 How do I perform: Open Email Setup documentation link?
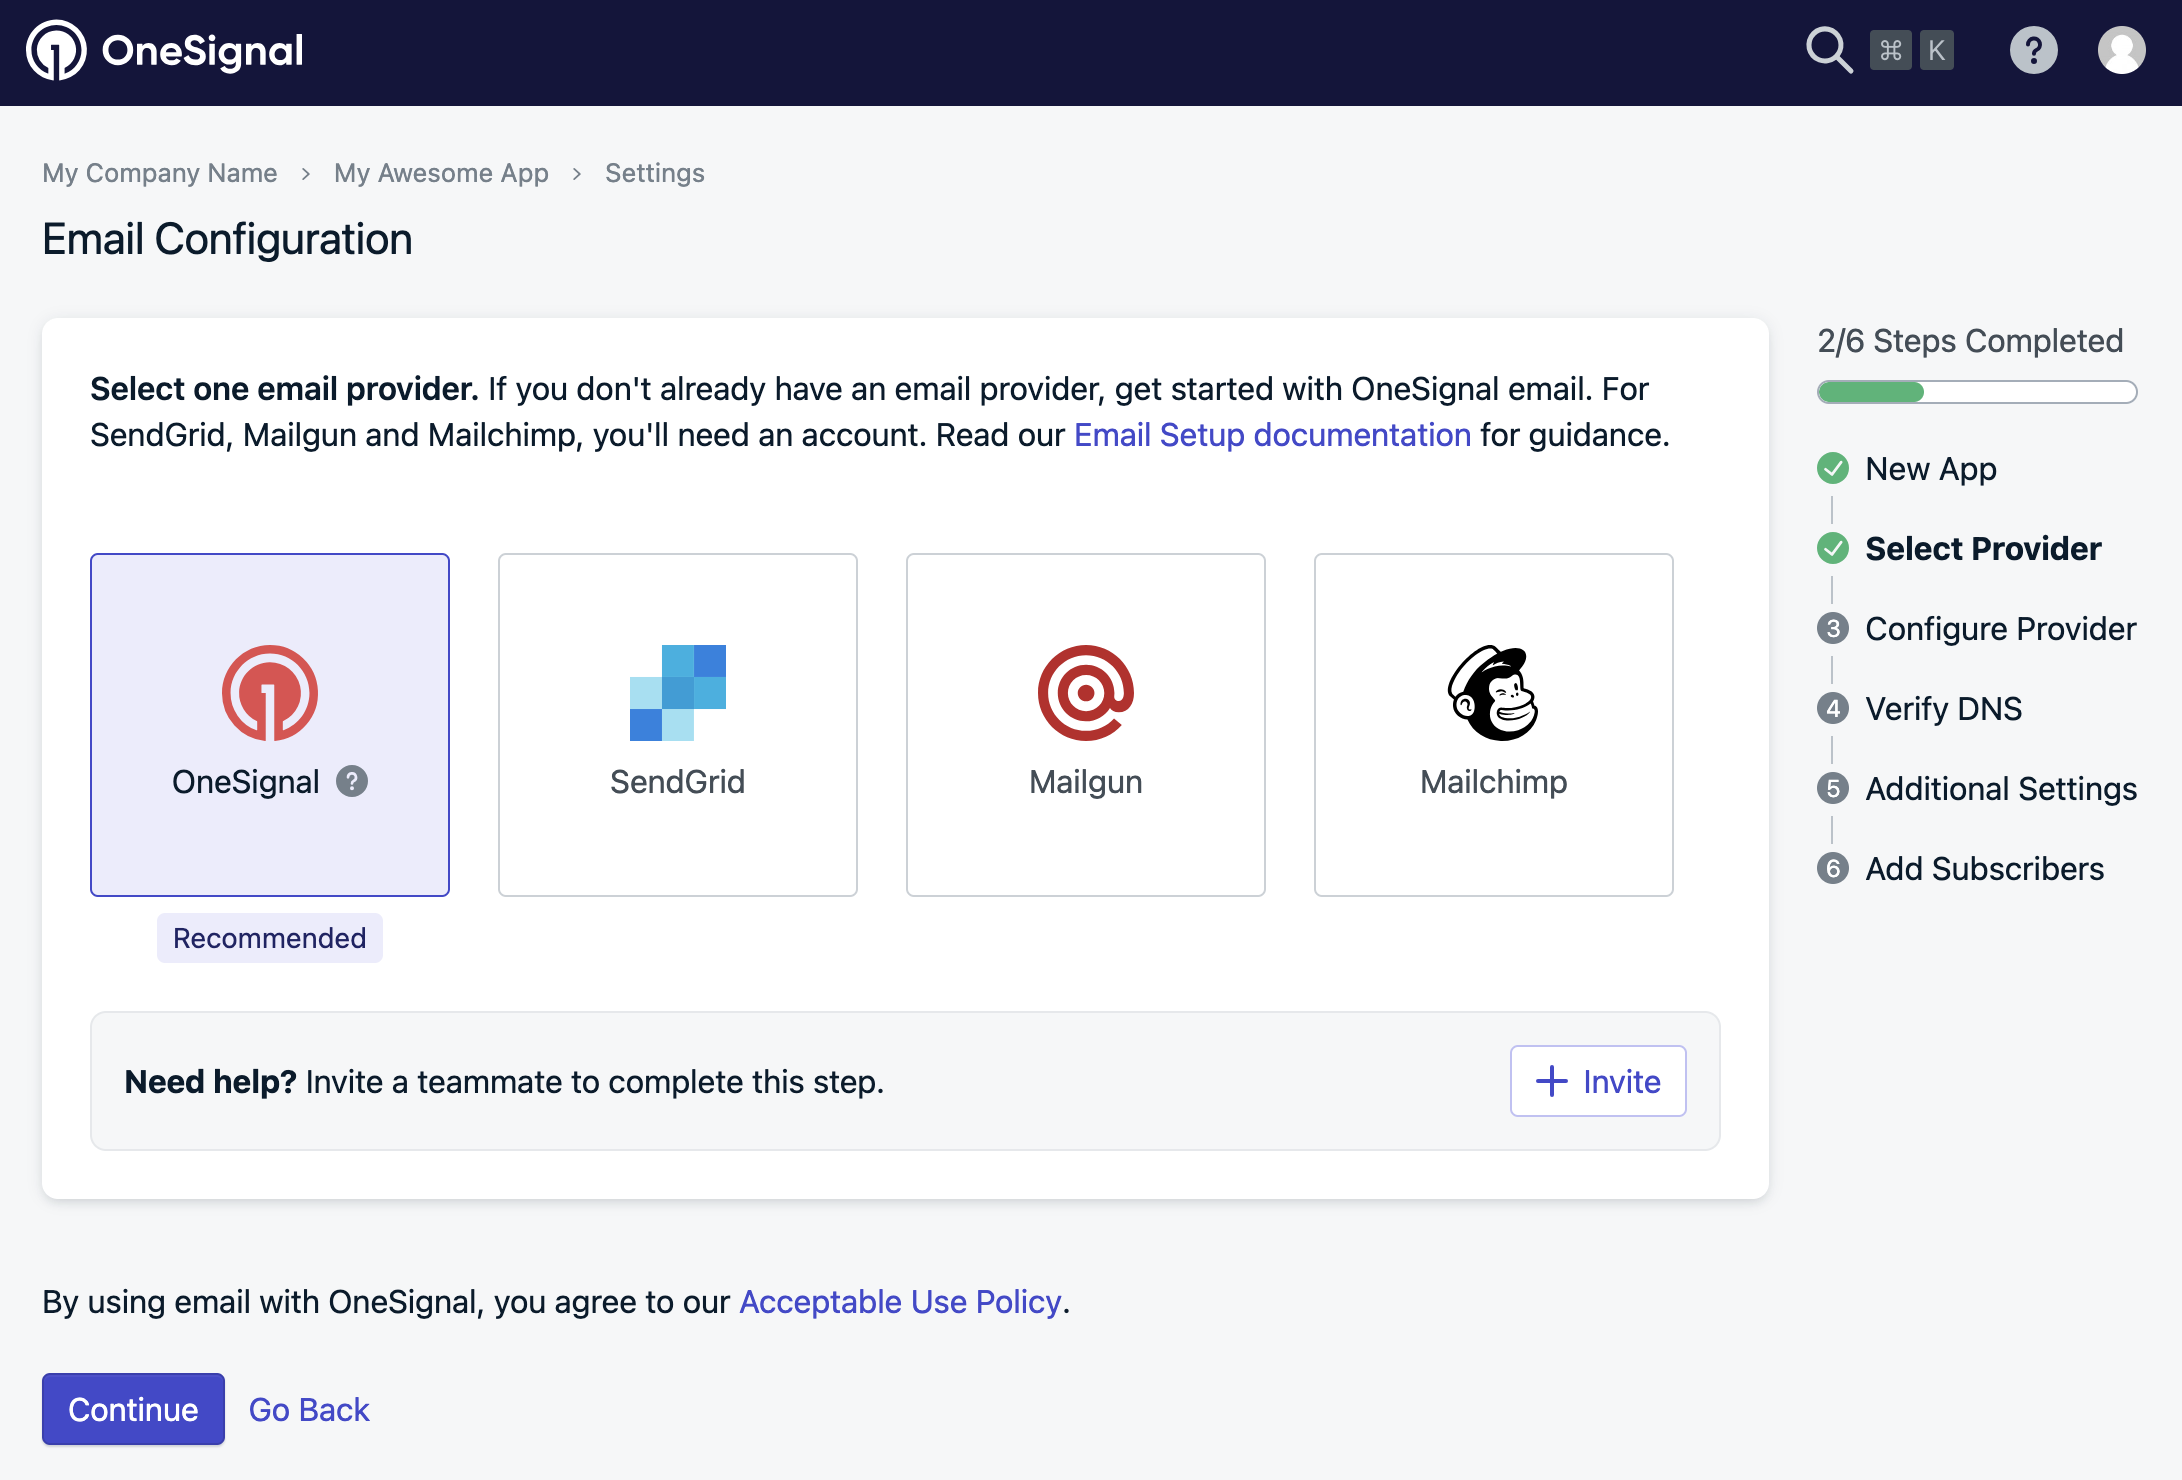click(1272, 435)
